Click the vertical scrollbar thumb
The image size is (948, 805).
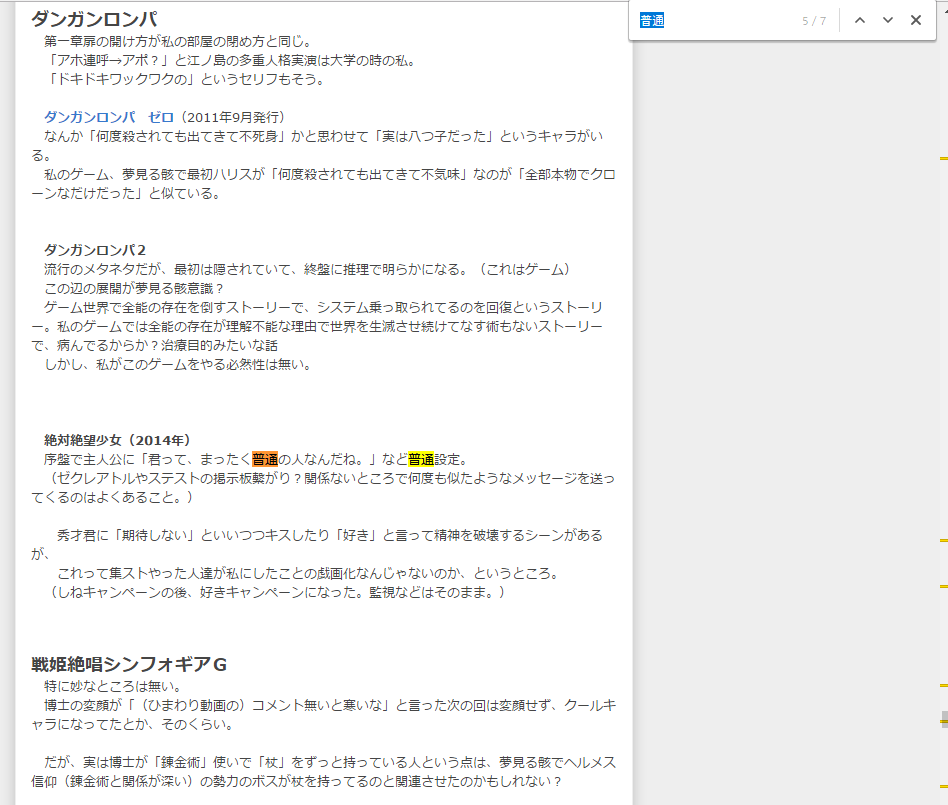tap(944, 719)
